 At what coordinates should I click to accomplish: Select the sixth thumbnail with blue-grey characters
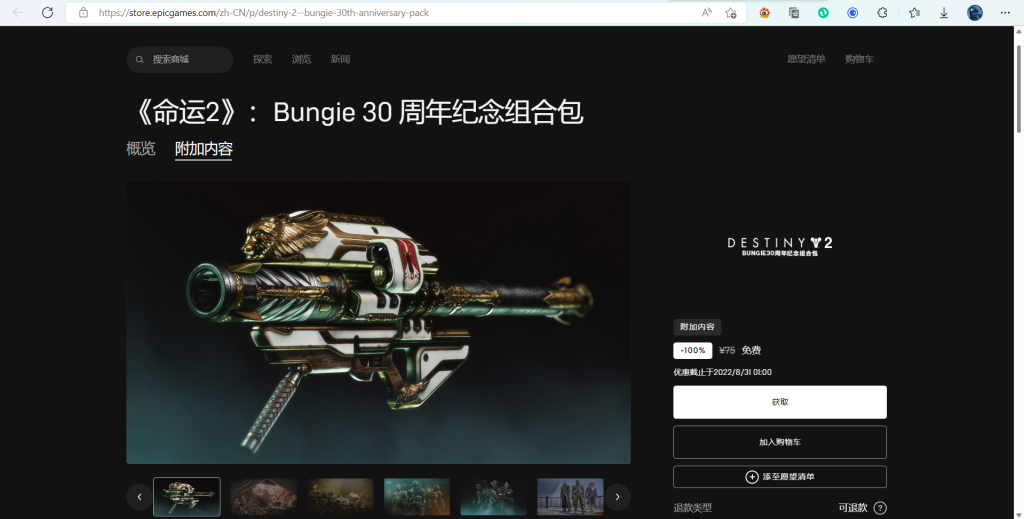[570, 497]
